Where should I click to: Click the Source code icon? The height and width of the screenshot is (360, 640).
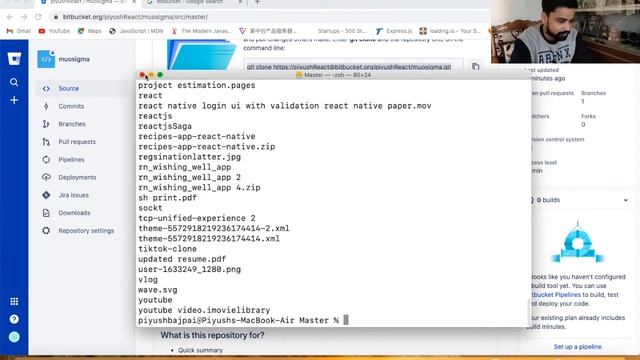[x=46, y=89]
